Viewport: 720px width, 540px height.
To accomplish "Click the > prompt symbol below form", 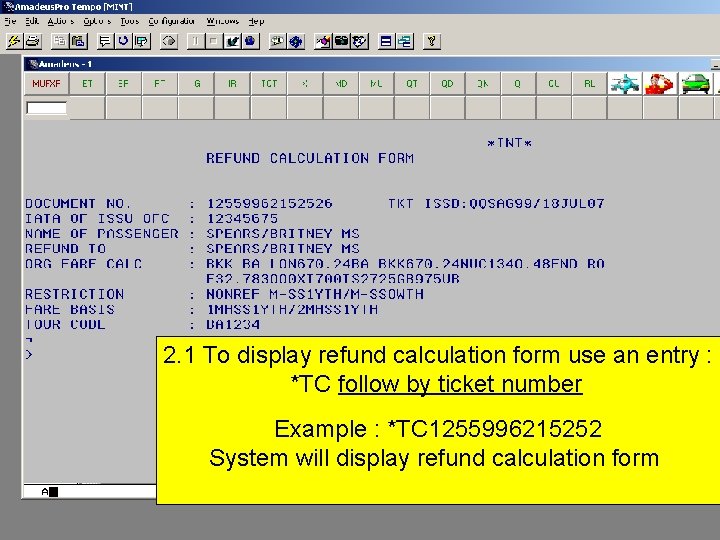I will 29,354.
